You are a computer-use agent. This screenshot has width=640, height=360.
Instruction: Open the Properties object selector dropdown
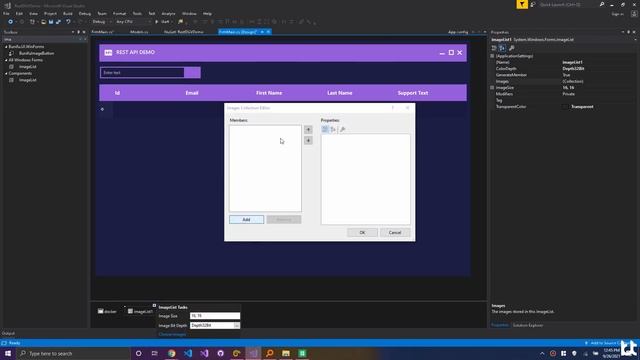[635, 40]
